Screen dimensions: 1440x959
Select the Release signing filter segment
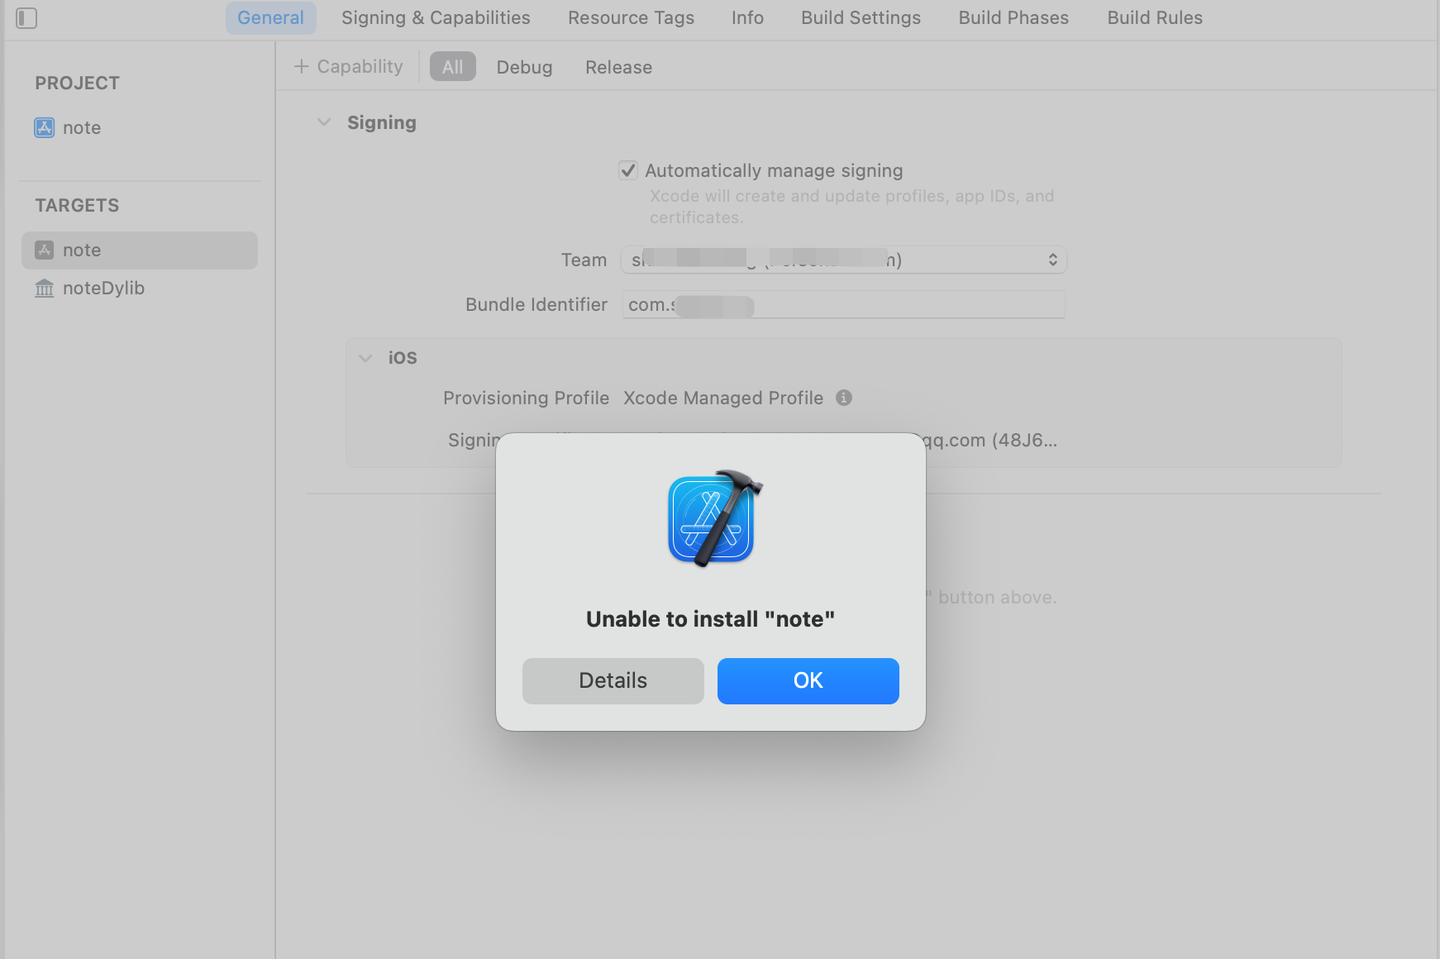618,66
